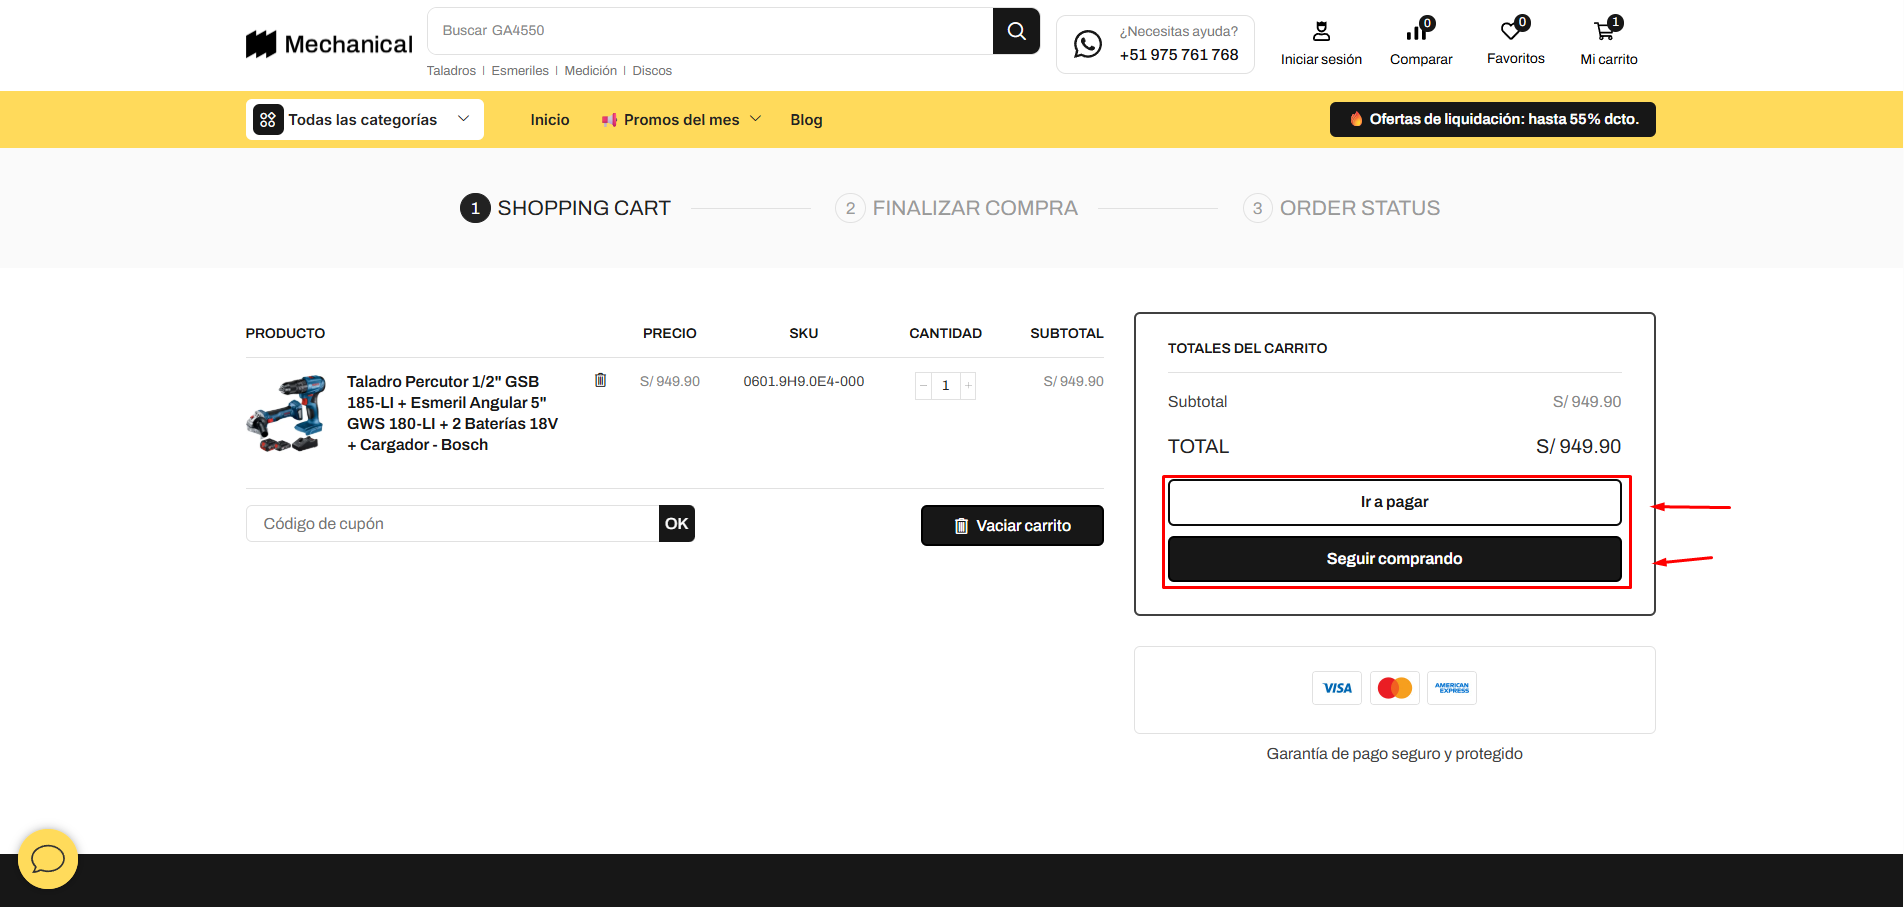Open the Taladro Percutor product title
The height and width of the screenshot is (907, 1904).
(x=452, y=413)
